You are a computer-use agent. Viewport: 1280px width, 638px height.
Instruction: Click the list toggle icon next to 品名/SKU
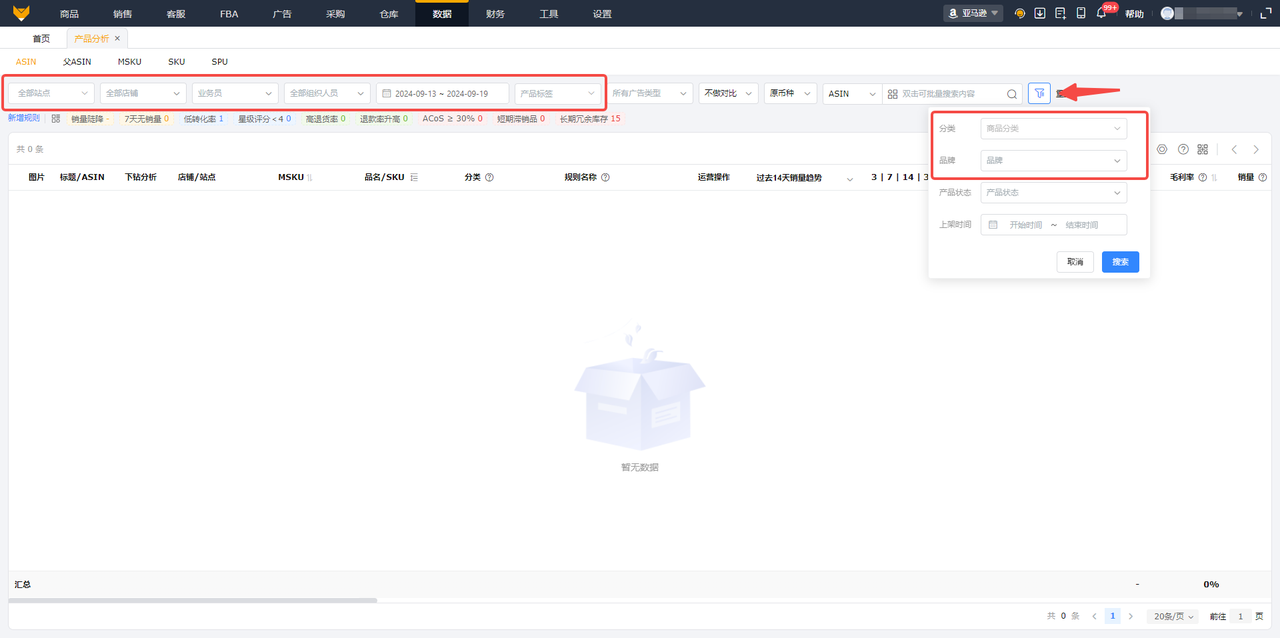[413, 177]
